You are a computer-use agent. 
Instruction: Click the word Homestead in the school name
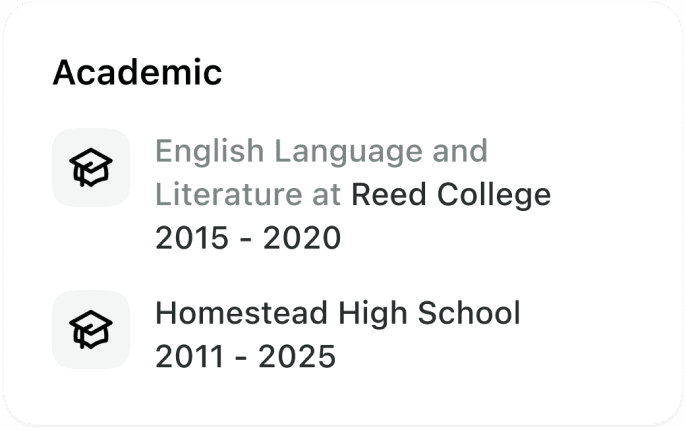pyautogui.click(x=242, y=313)
